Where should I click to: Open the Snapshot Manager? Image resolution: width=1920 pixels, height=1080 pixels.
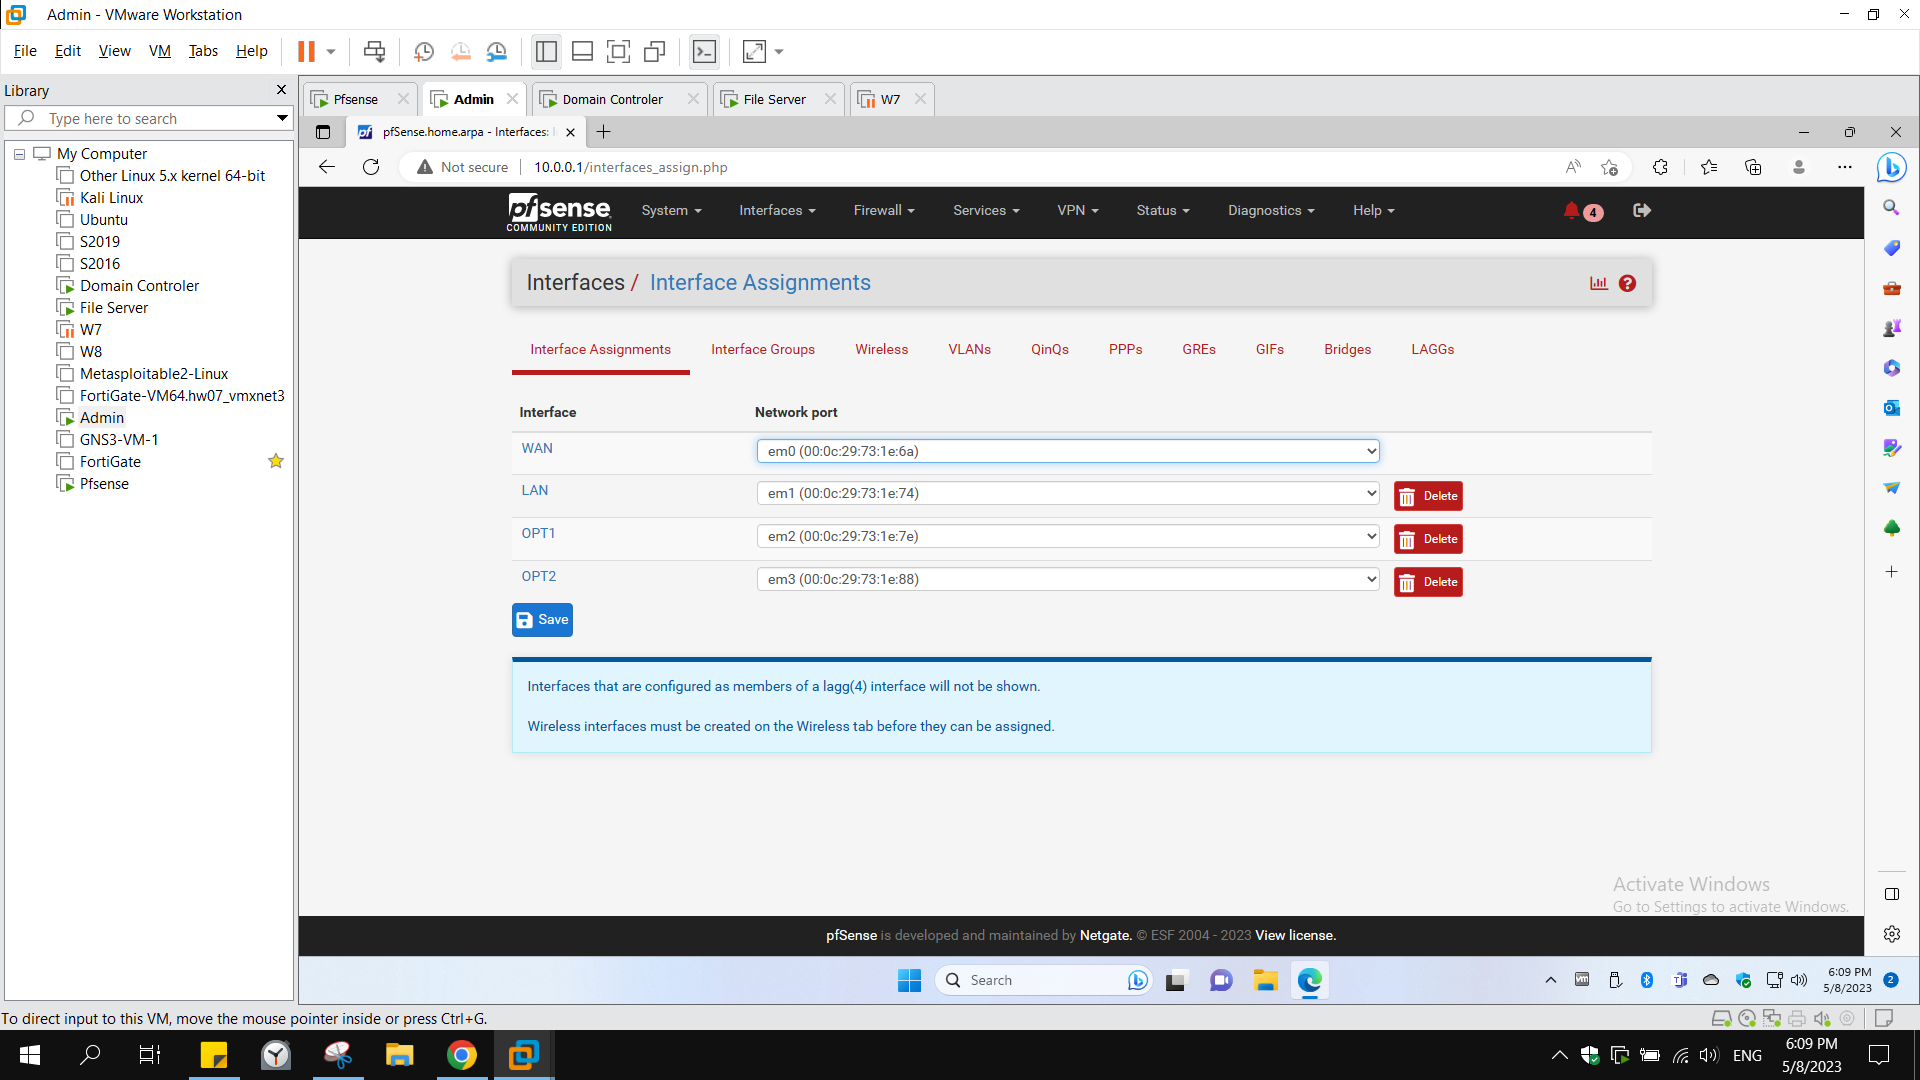[497, 51]
